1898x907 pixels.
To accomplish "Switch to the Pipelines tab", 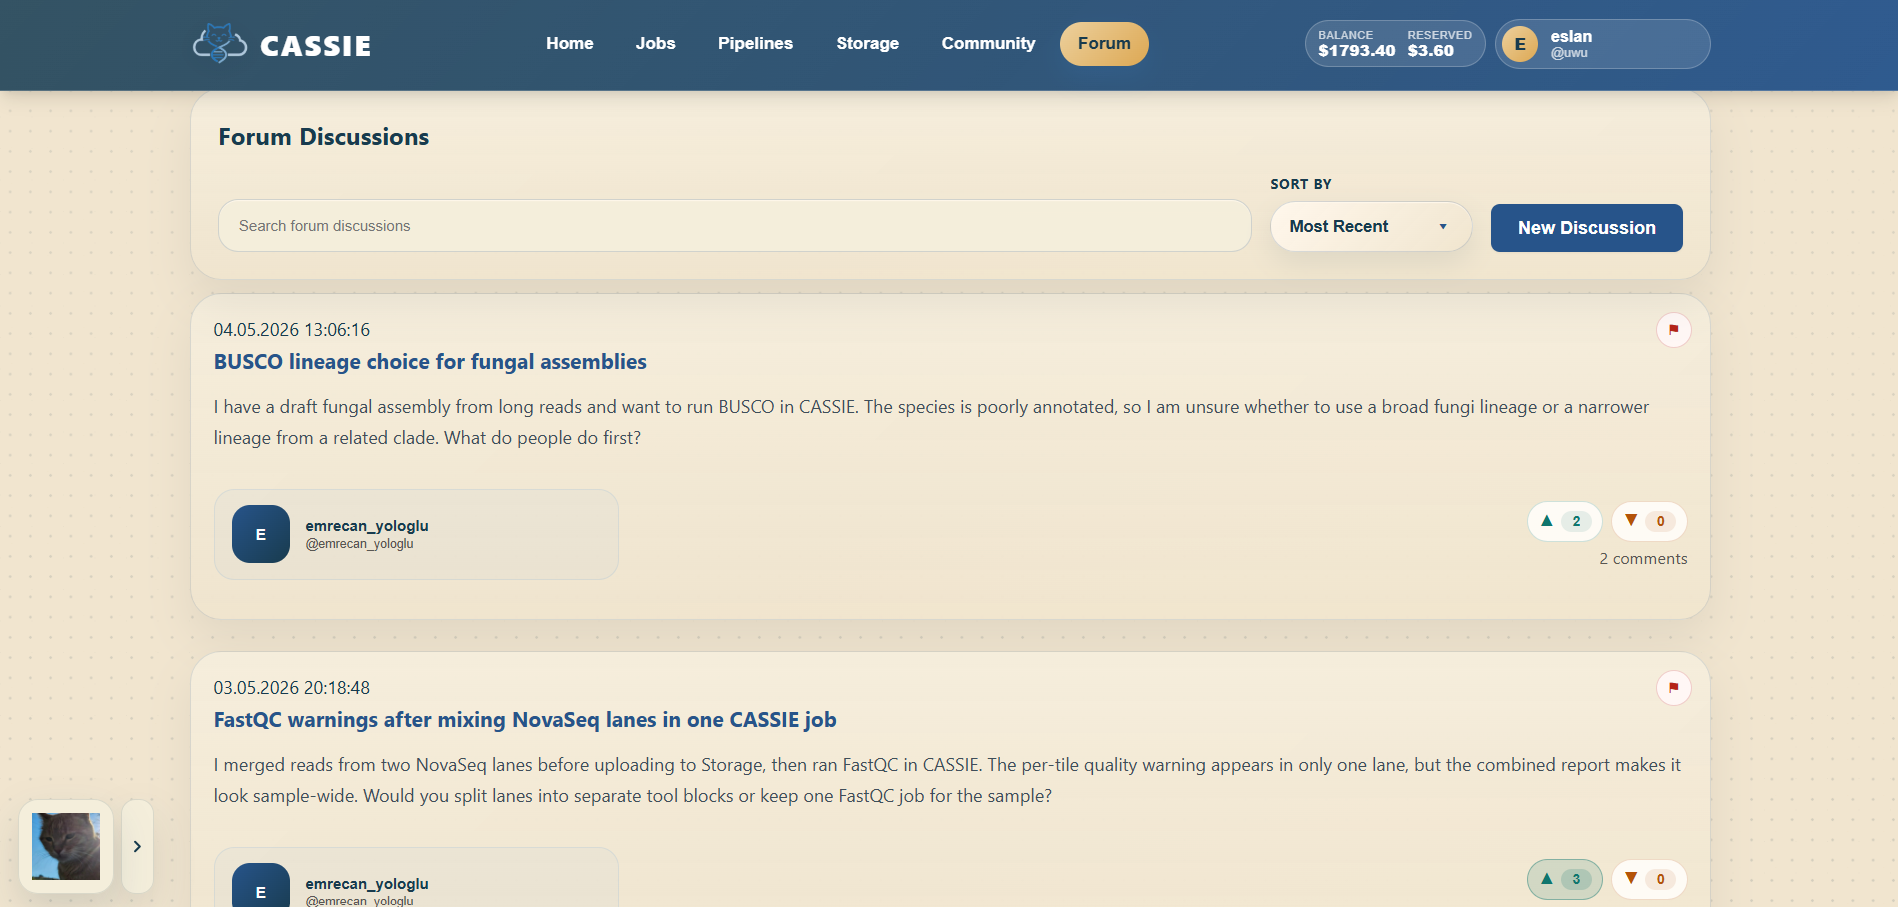I will click(x=755, y=44).
